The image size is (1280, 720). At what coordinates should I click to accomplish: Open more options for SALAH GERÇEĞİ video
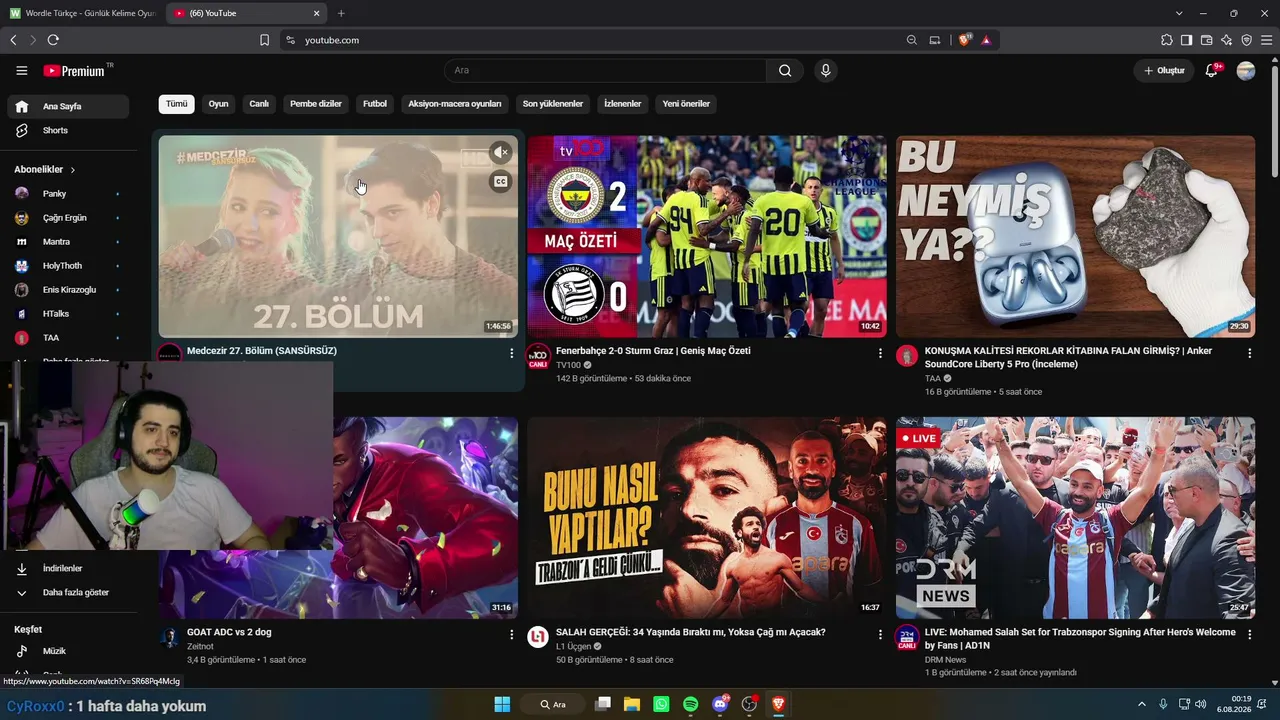pyautogui.click(x=880, y=634)
